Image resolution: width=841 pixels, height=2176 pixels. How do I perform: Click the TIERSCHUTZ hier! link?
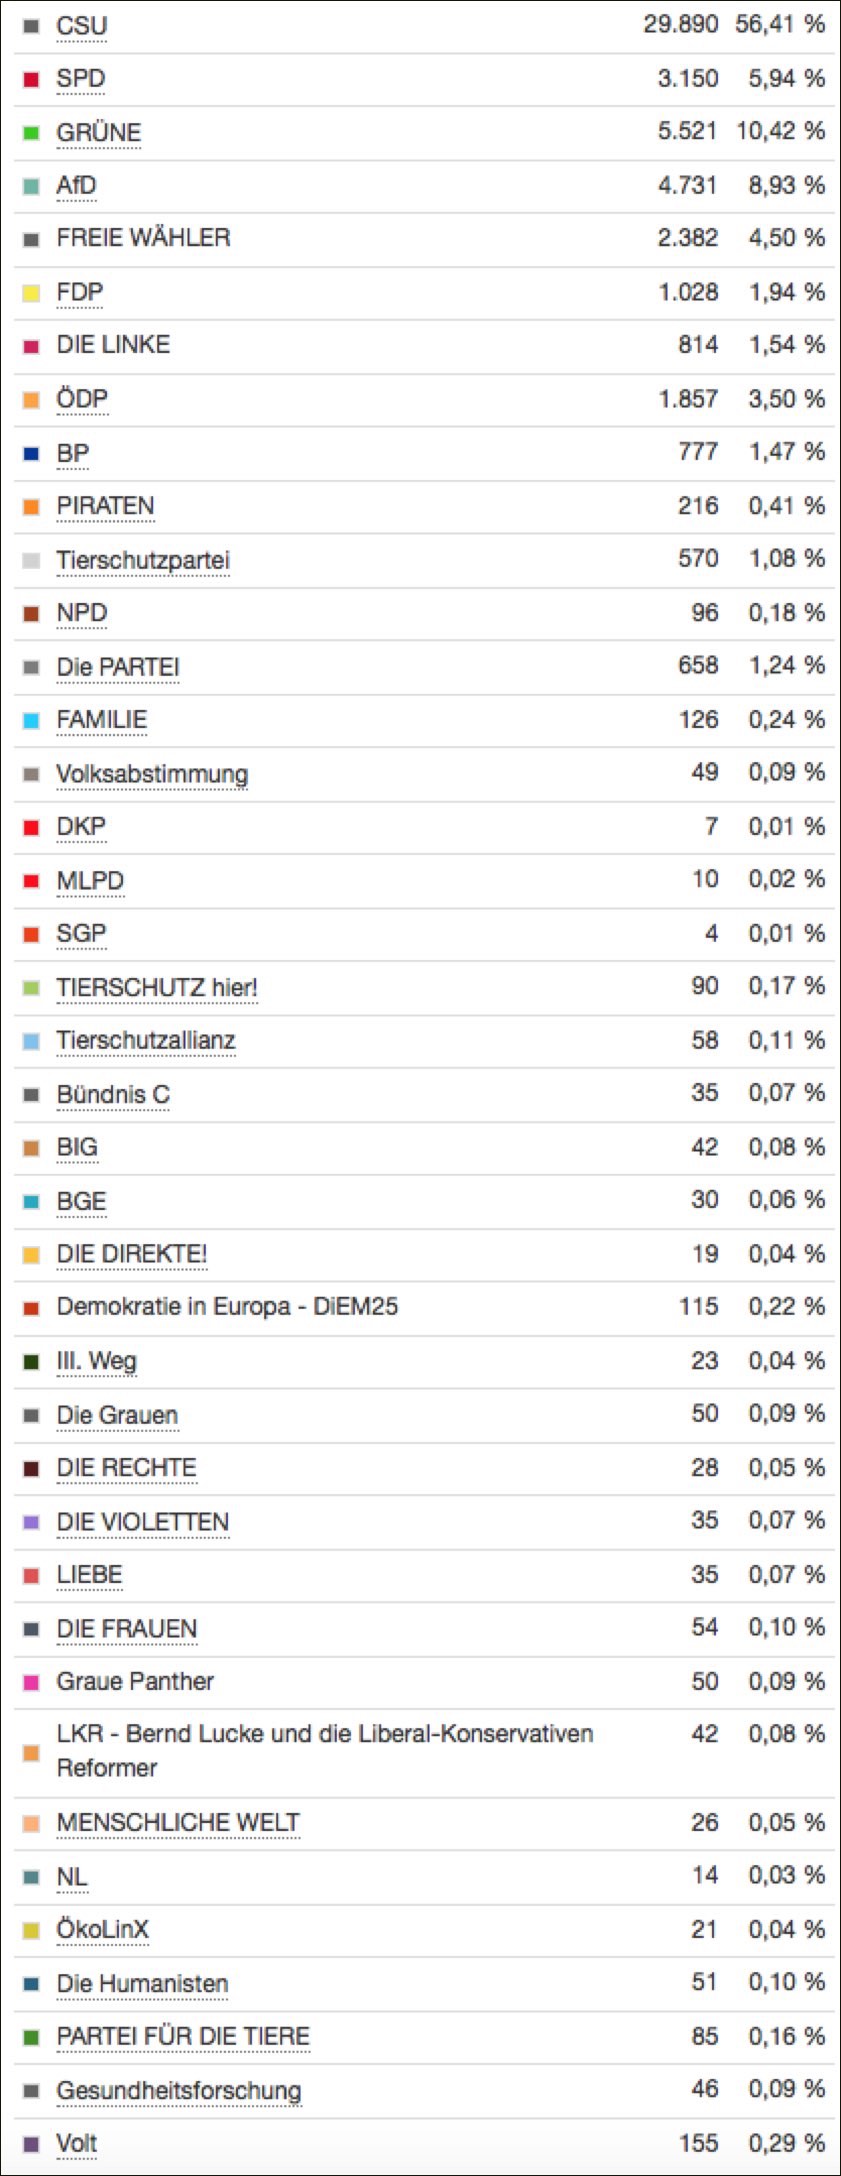pyautogui.click(x=156, y=988)
